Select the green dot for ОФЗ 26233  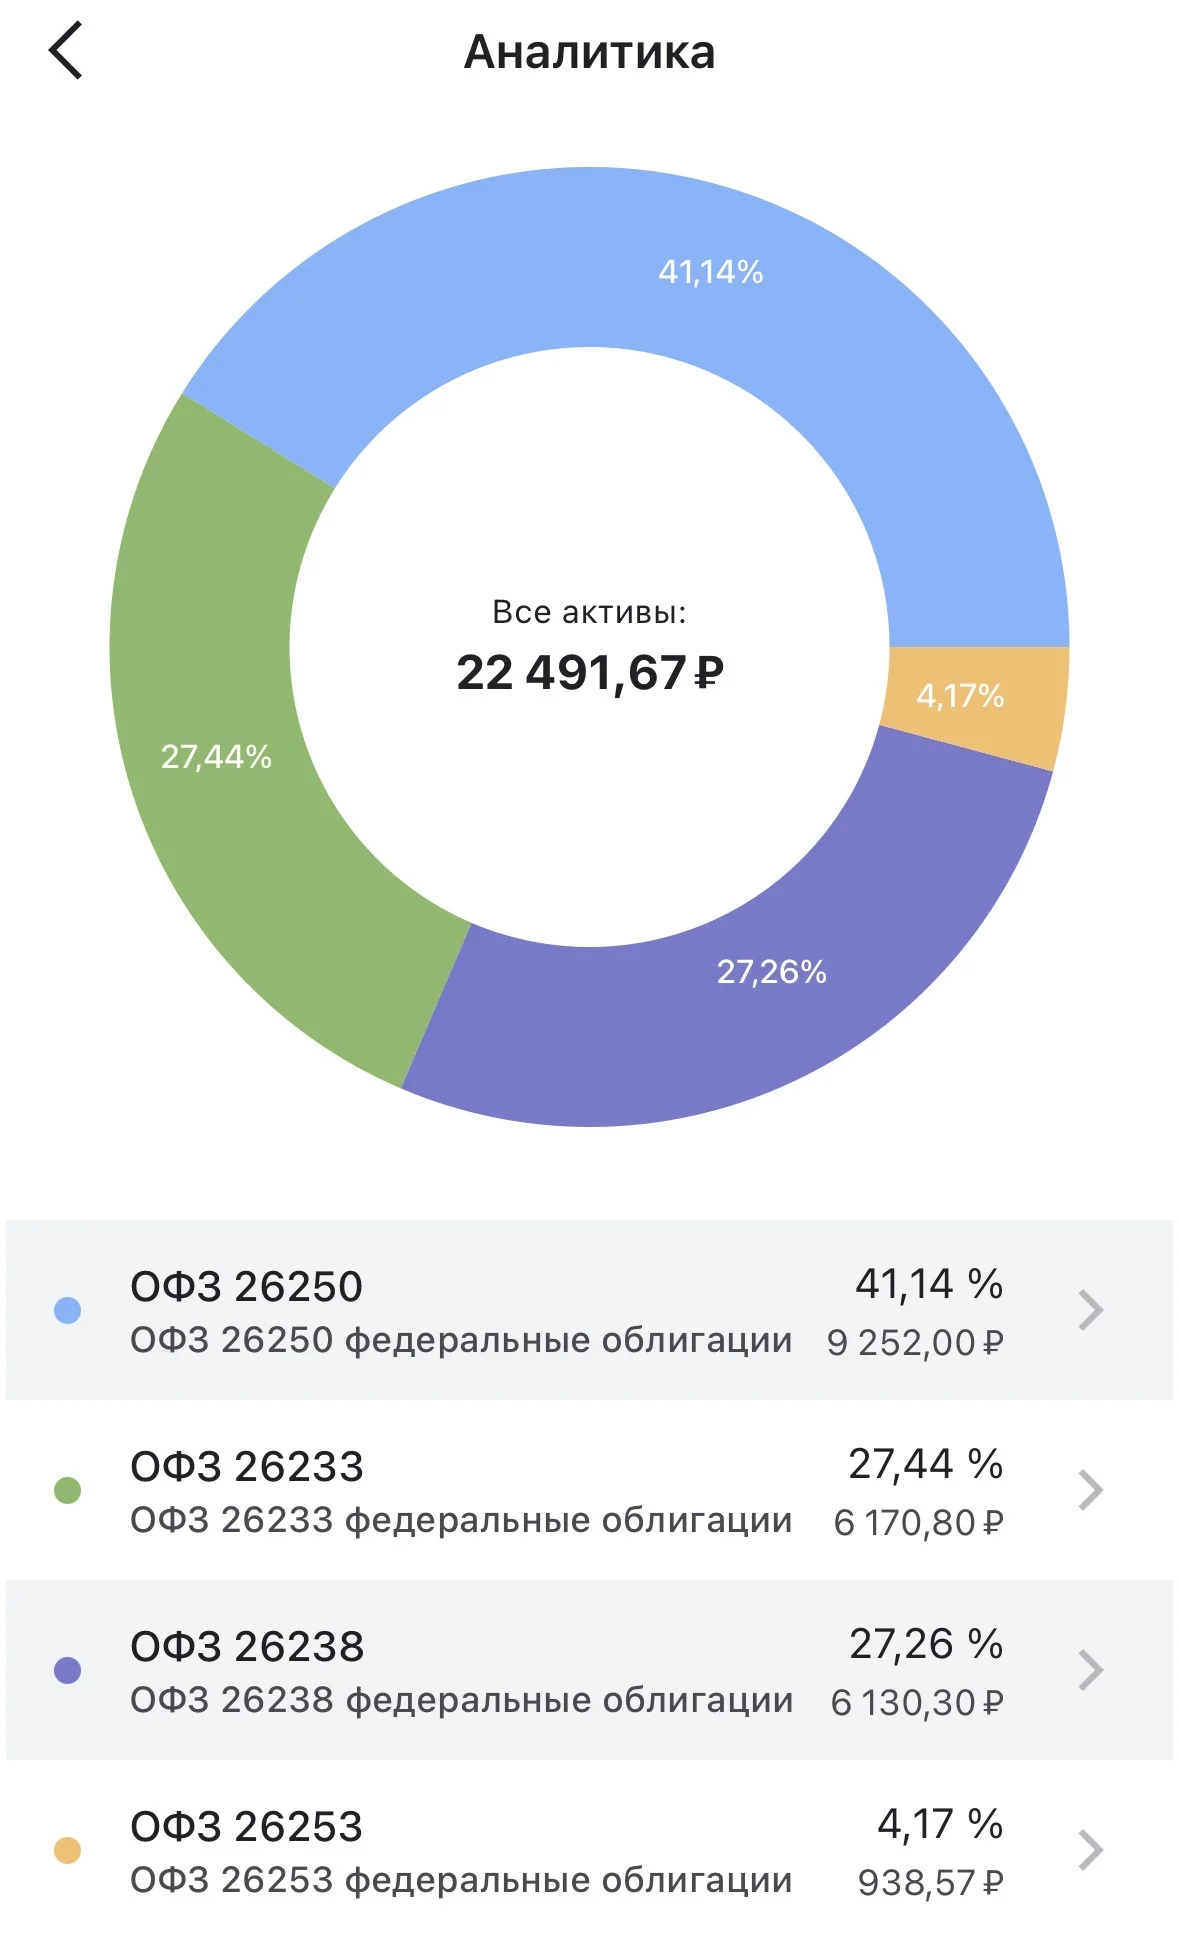pos(67,1490)
